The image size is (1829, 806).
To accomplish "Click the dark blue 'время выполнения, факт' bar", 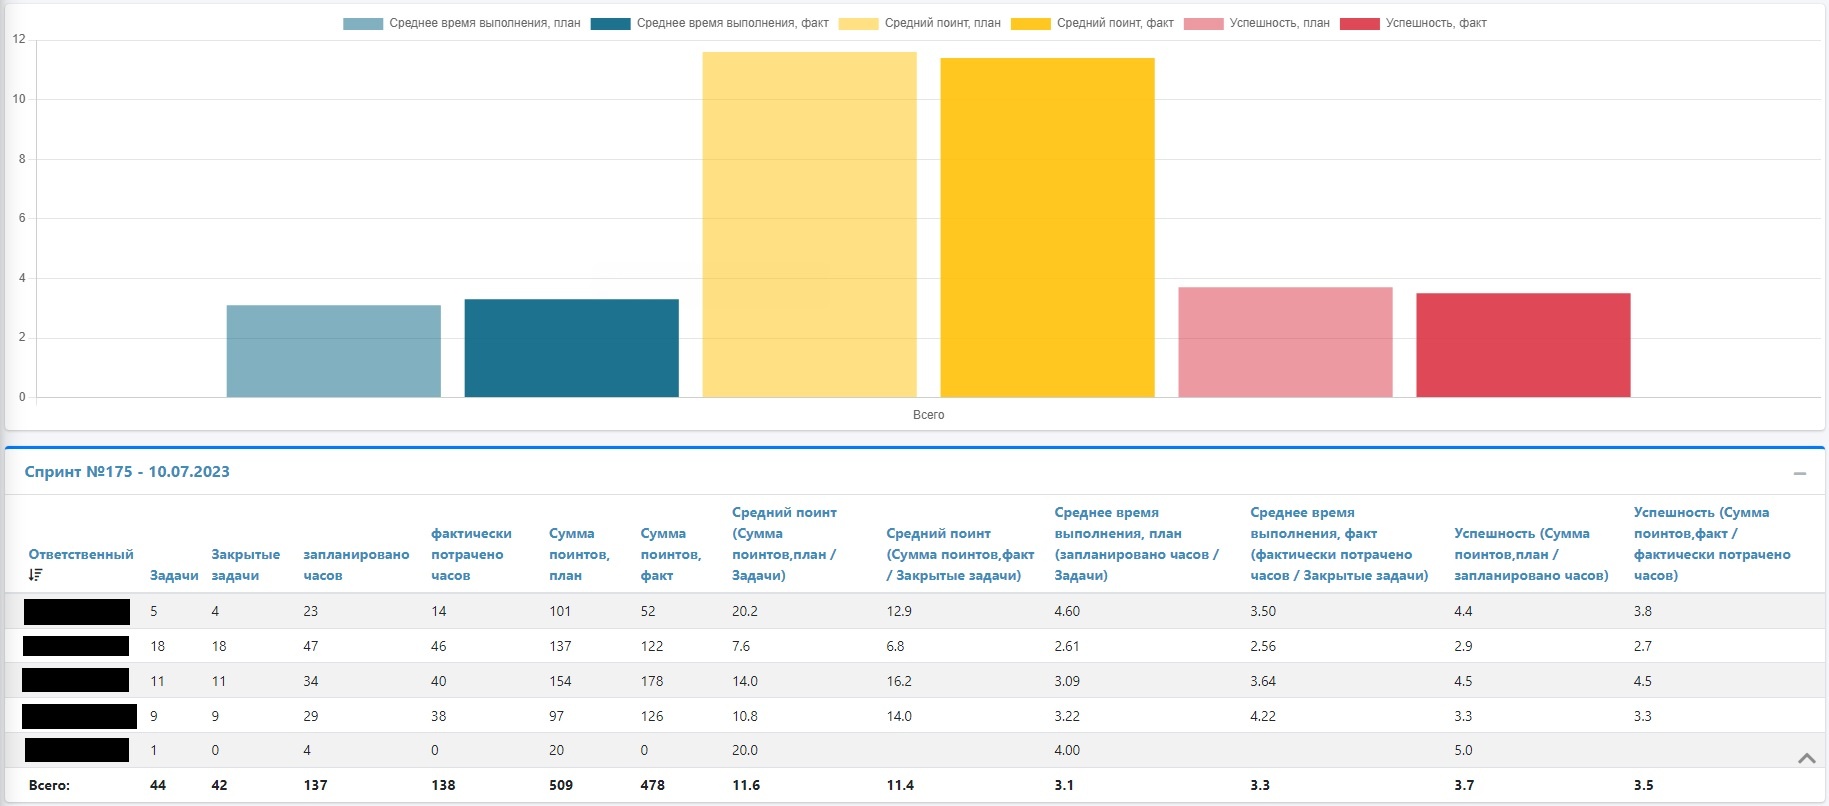I will pyautogui.click(x=571, y=348).
